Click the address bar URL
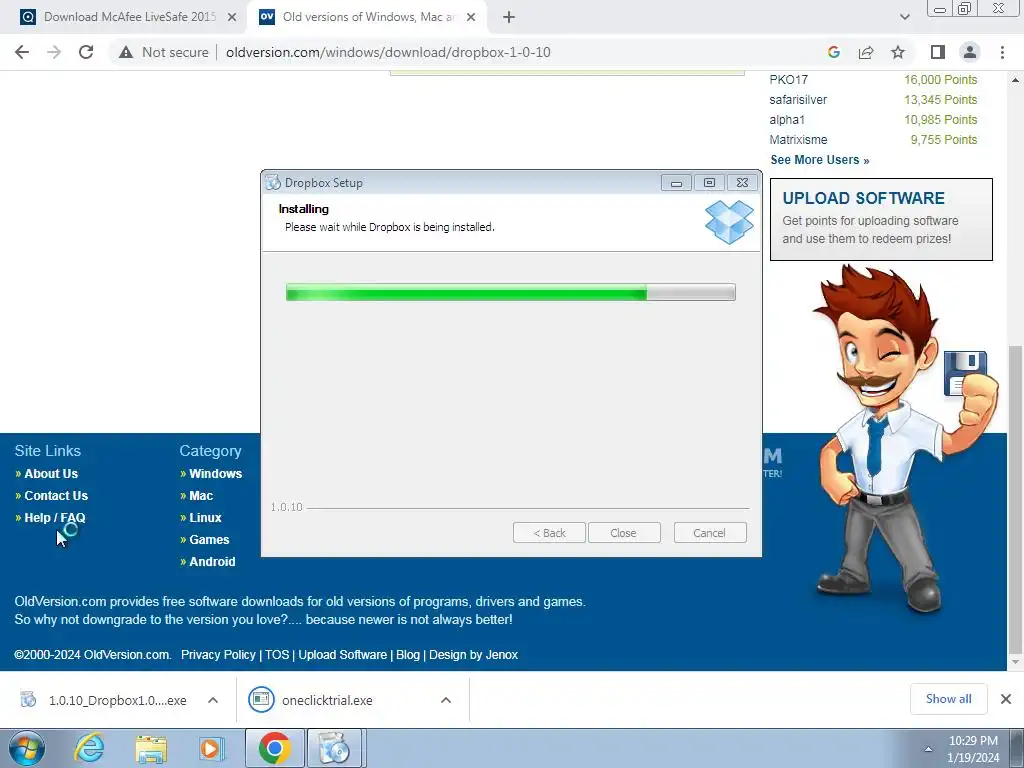 point(388,52)
